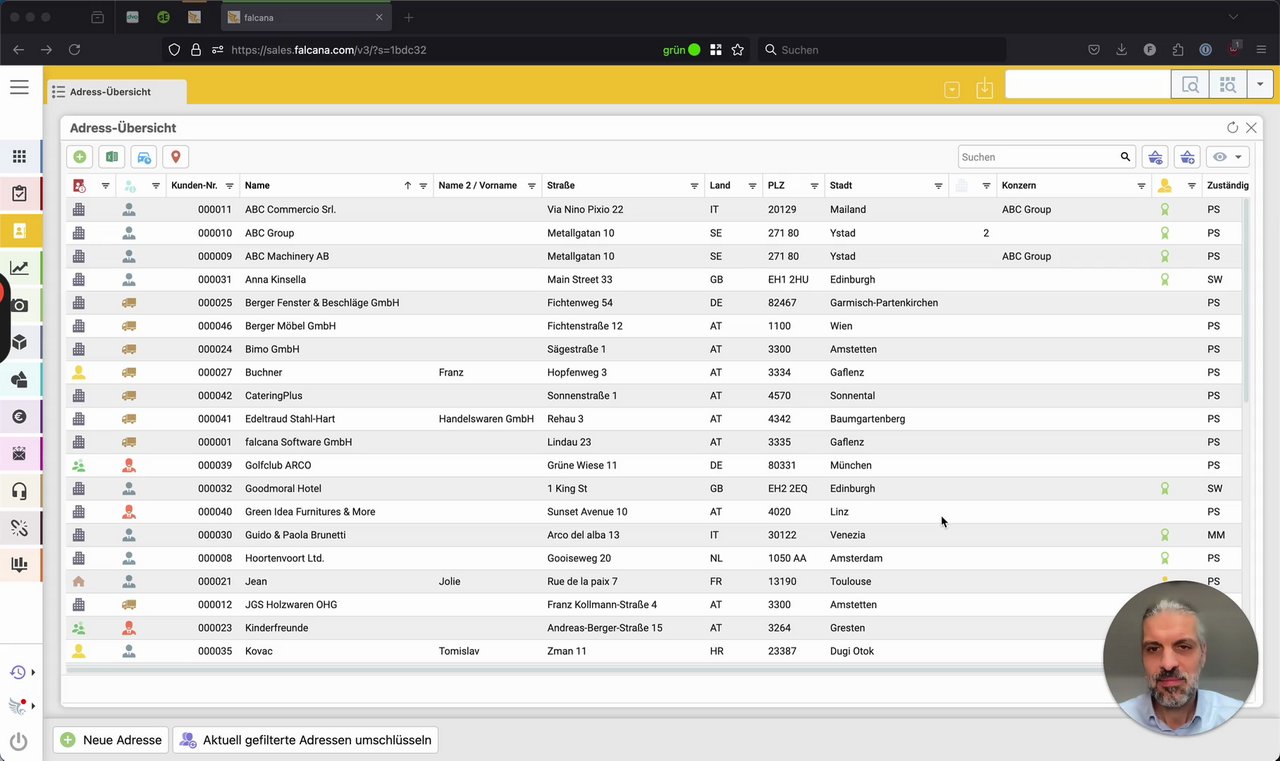1280x761 pixels.
Task: Open the line chart statistics module
Action: [x=19, y=268]
